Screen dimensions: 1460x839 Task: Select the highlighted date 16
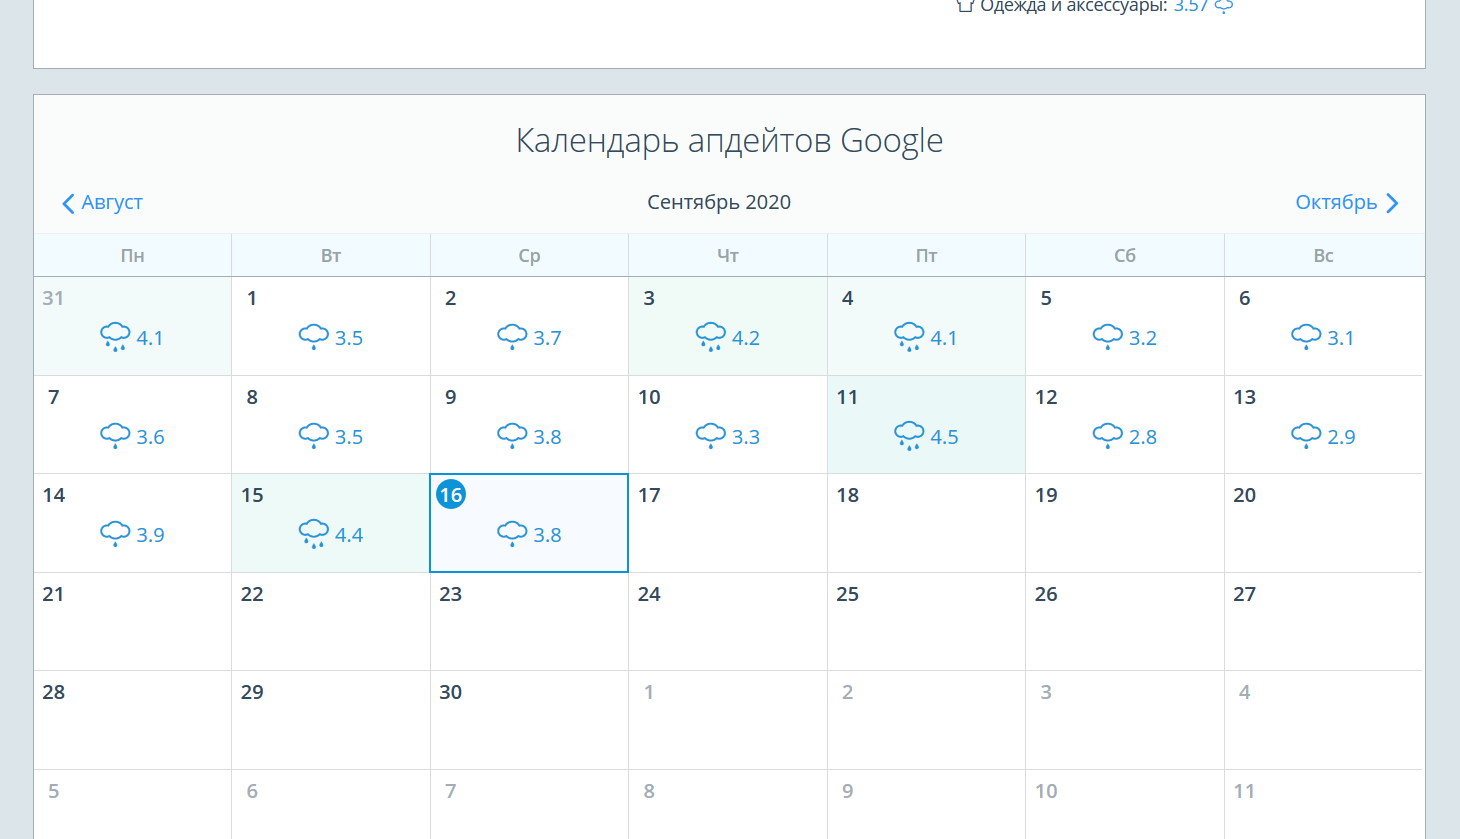click(451, 495)
